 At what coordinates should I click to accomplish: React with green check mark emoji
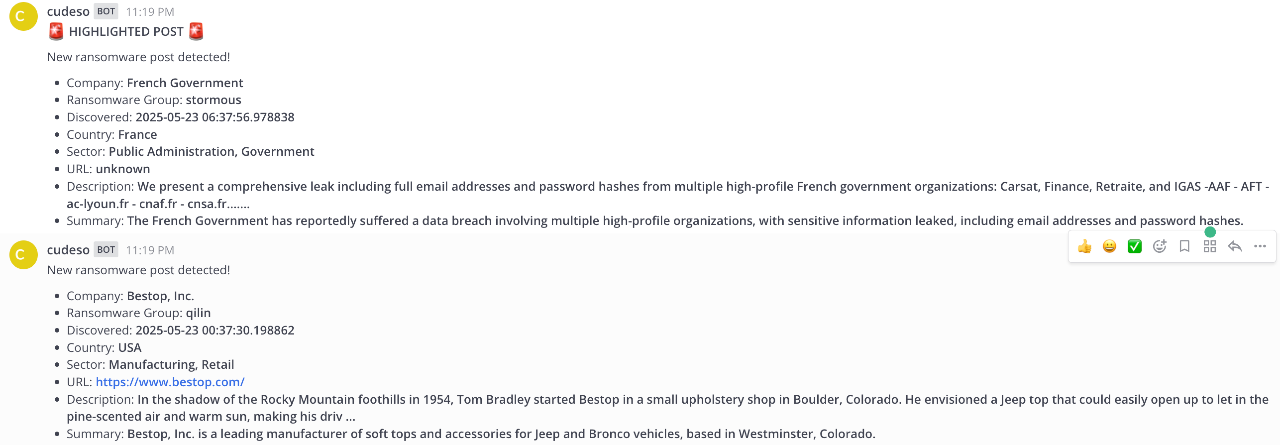point(1134,246)
